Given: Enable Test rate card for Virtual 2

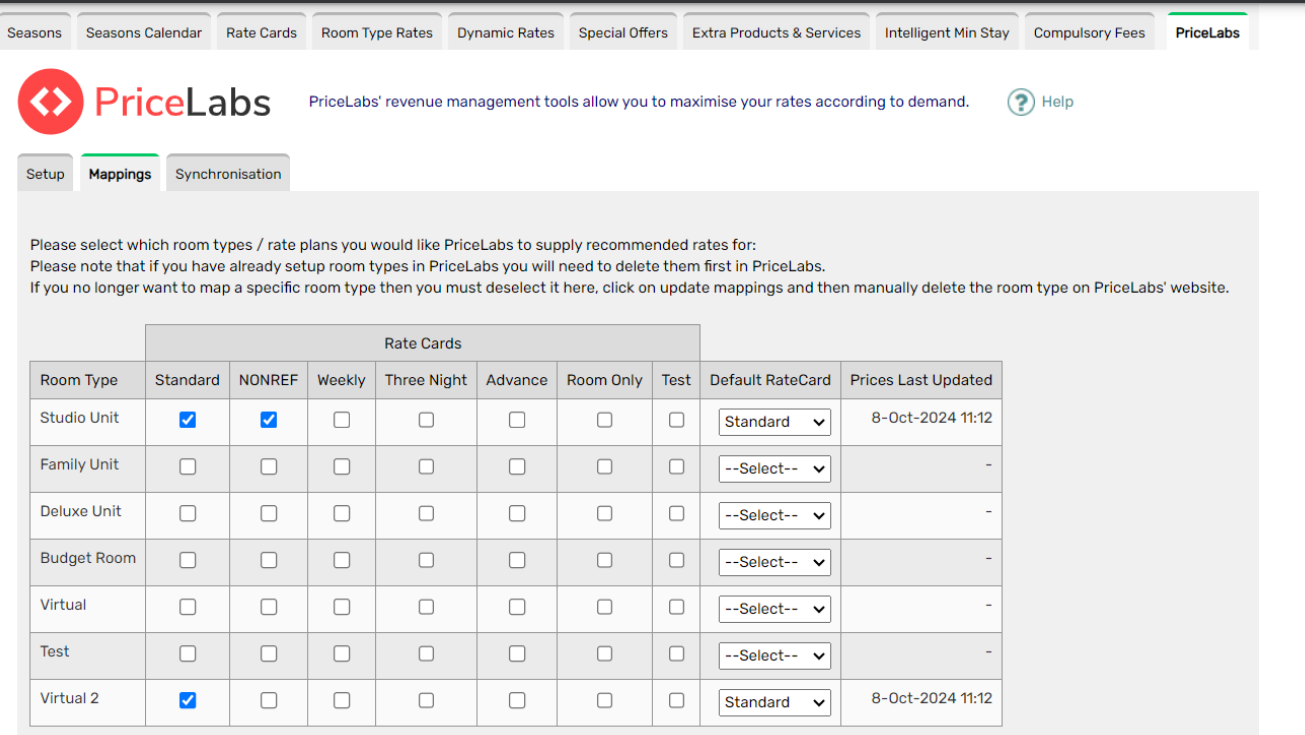Looking at the screenshot, I should (676, 701).
